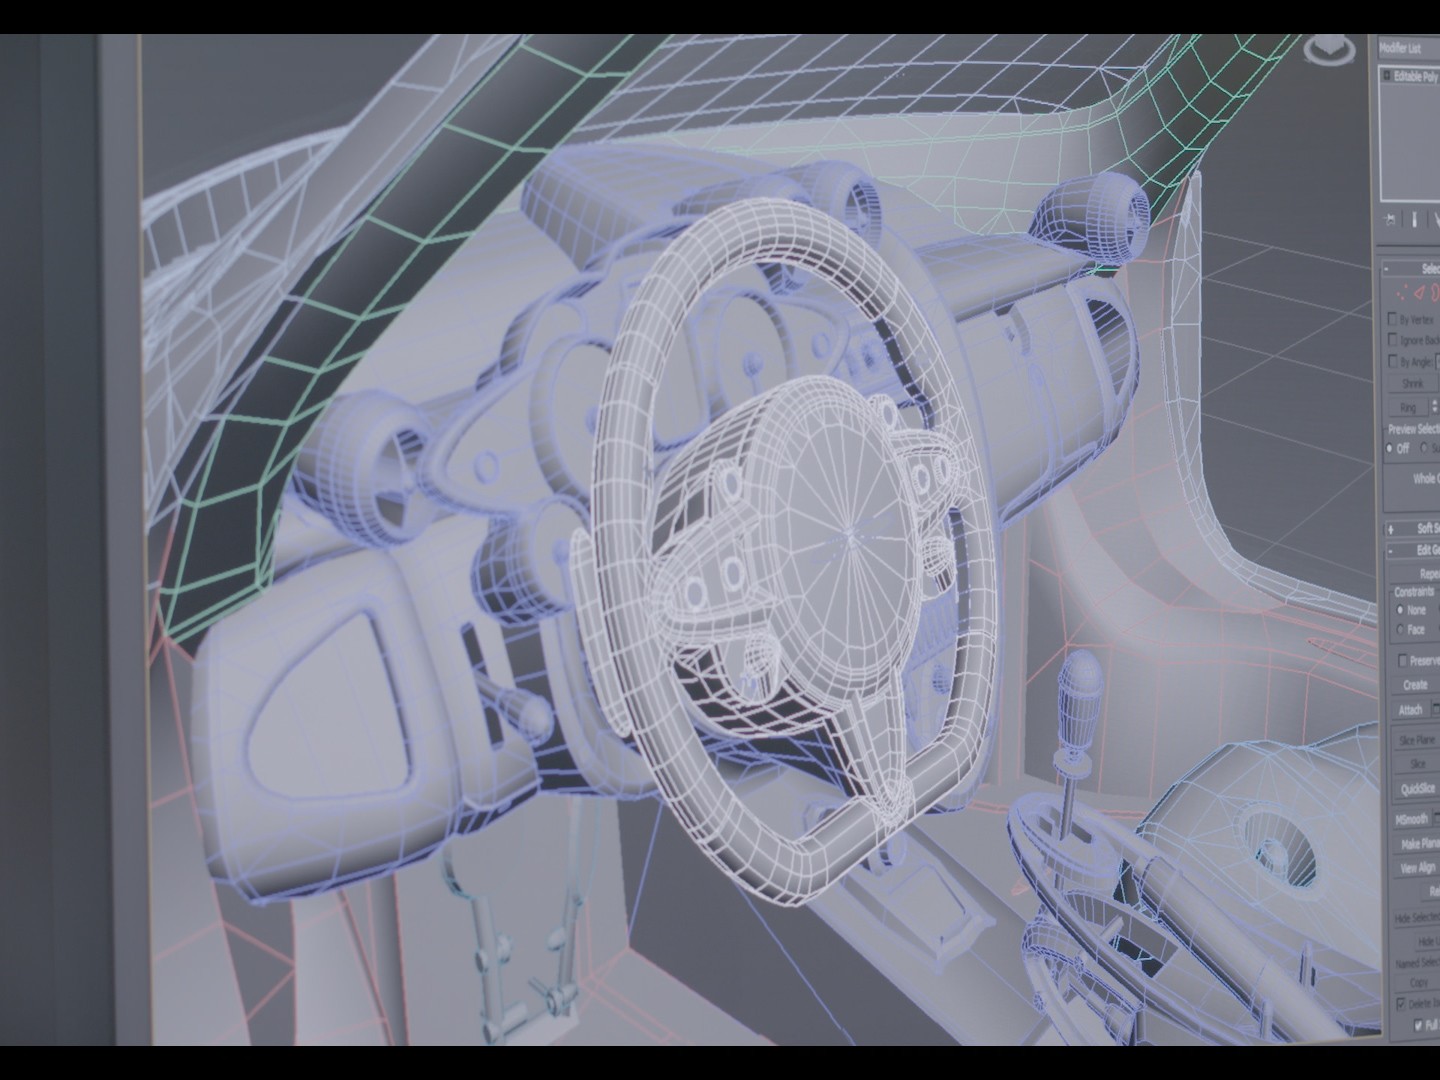Select Editable Poly in modifier stack
The height and width of the screenshot is (1080, 1440).
(x=1416, y=76)
